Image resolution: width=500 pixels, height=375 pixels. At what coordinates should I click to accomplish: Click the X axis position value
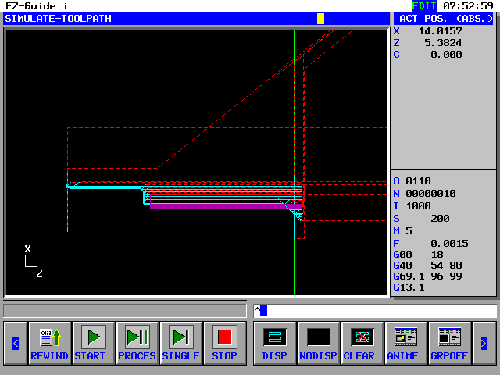click(440, 31)
